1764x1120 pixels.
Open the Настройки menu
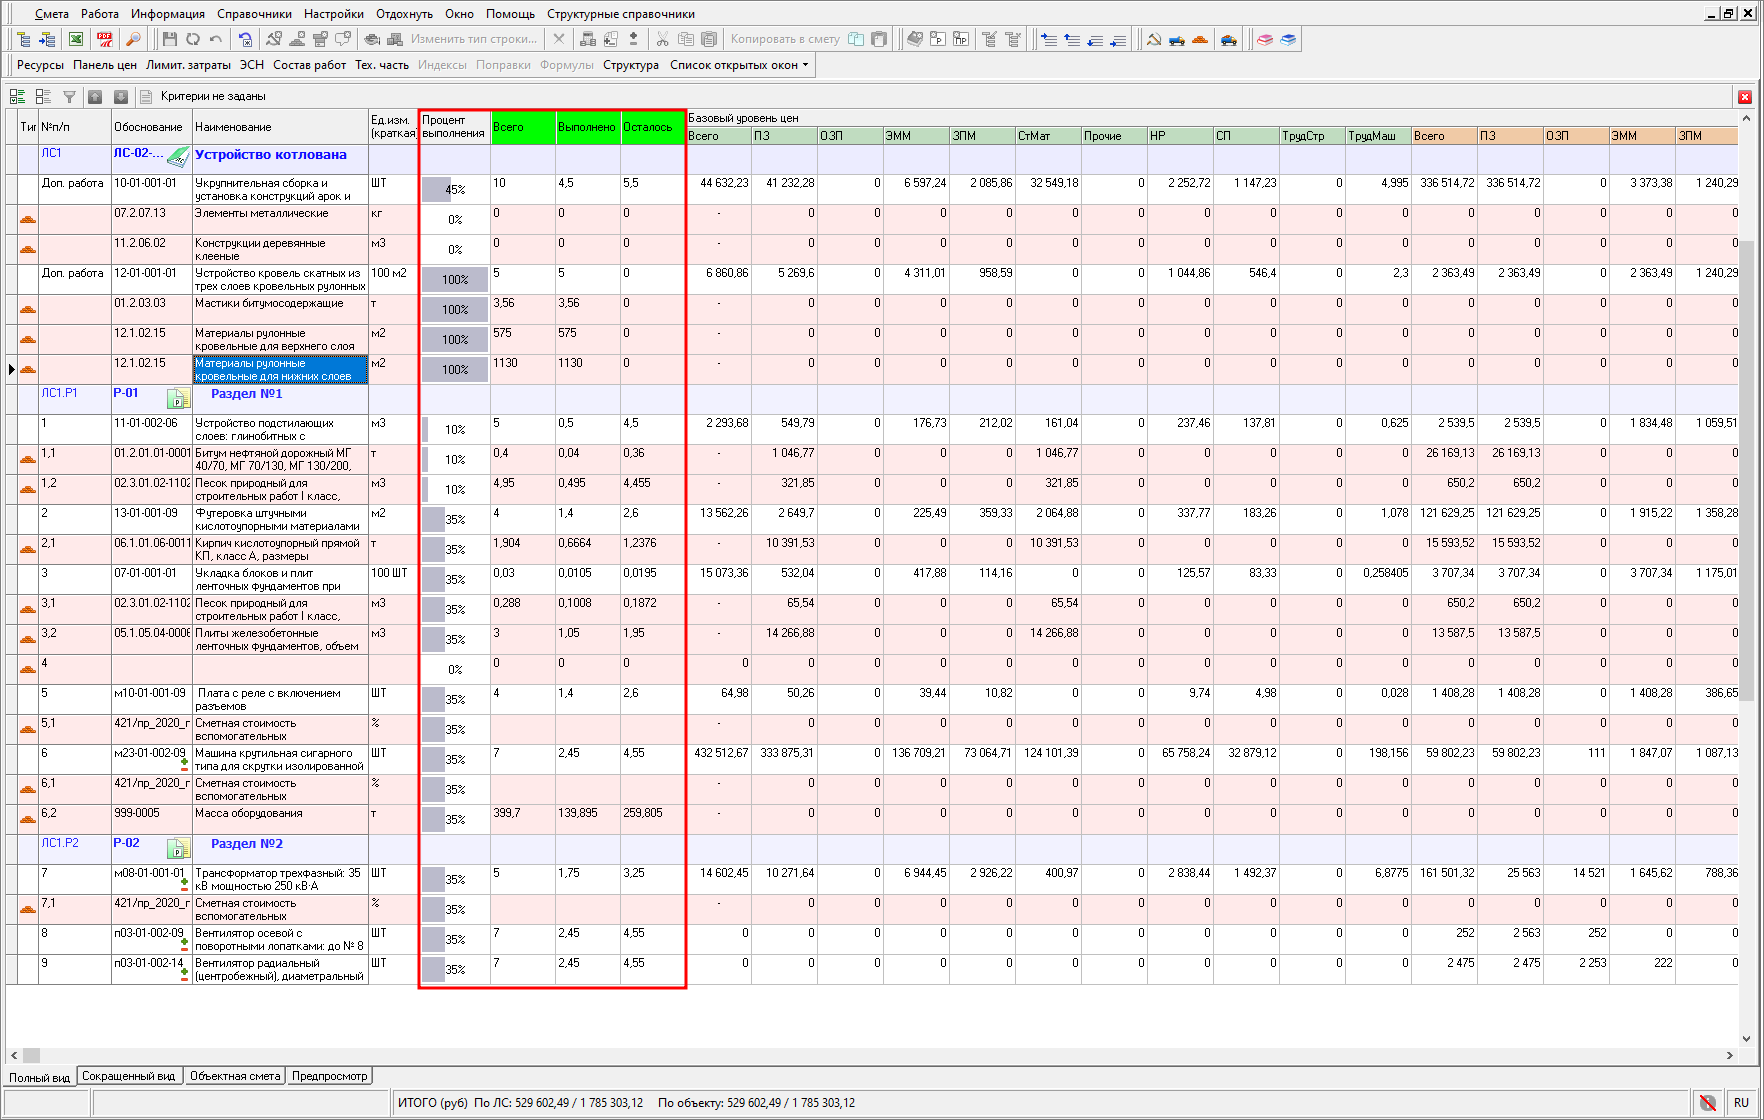[x=334, y=14]
